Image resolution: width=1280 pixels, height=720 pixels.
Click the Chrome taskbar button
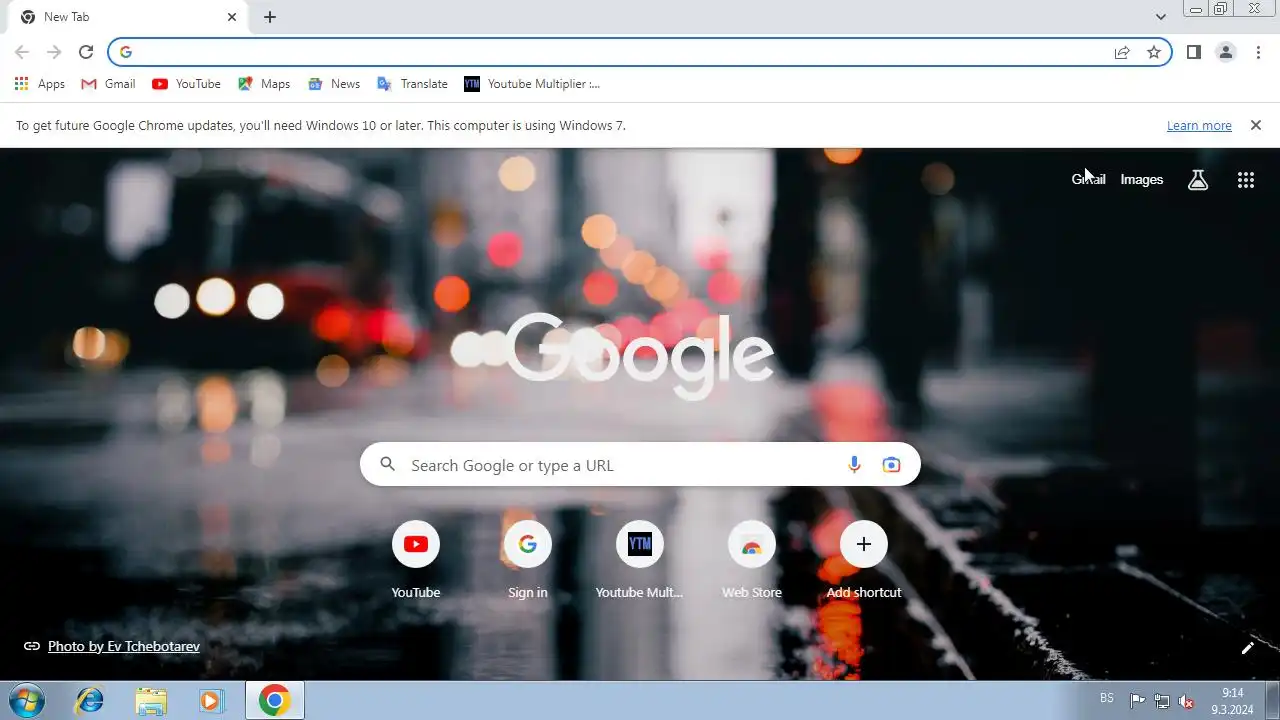(x=275, y=700)
